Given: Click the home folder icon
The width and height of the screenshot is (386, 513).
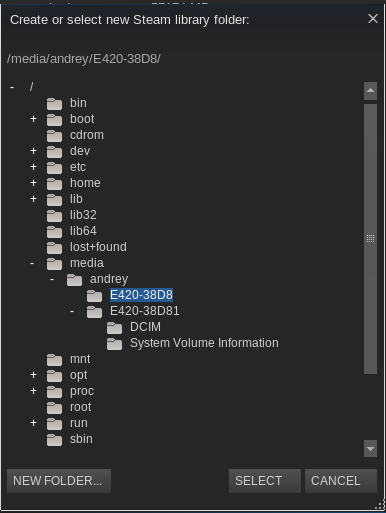Looking at the screenshot, I should click(x=54, y=184).
